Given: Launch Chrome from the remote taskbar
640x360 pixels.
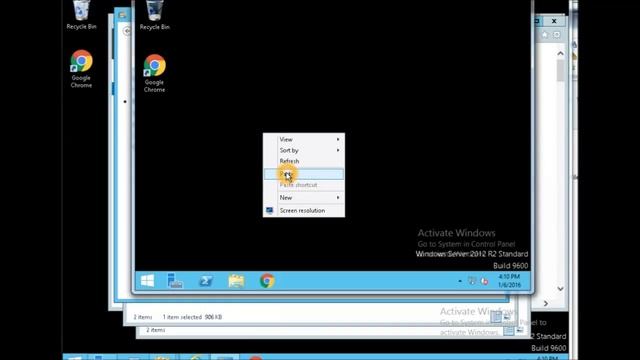Looking at the screenshot, I should pos(267,281).
